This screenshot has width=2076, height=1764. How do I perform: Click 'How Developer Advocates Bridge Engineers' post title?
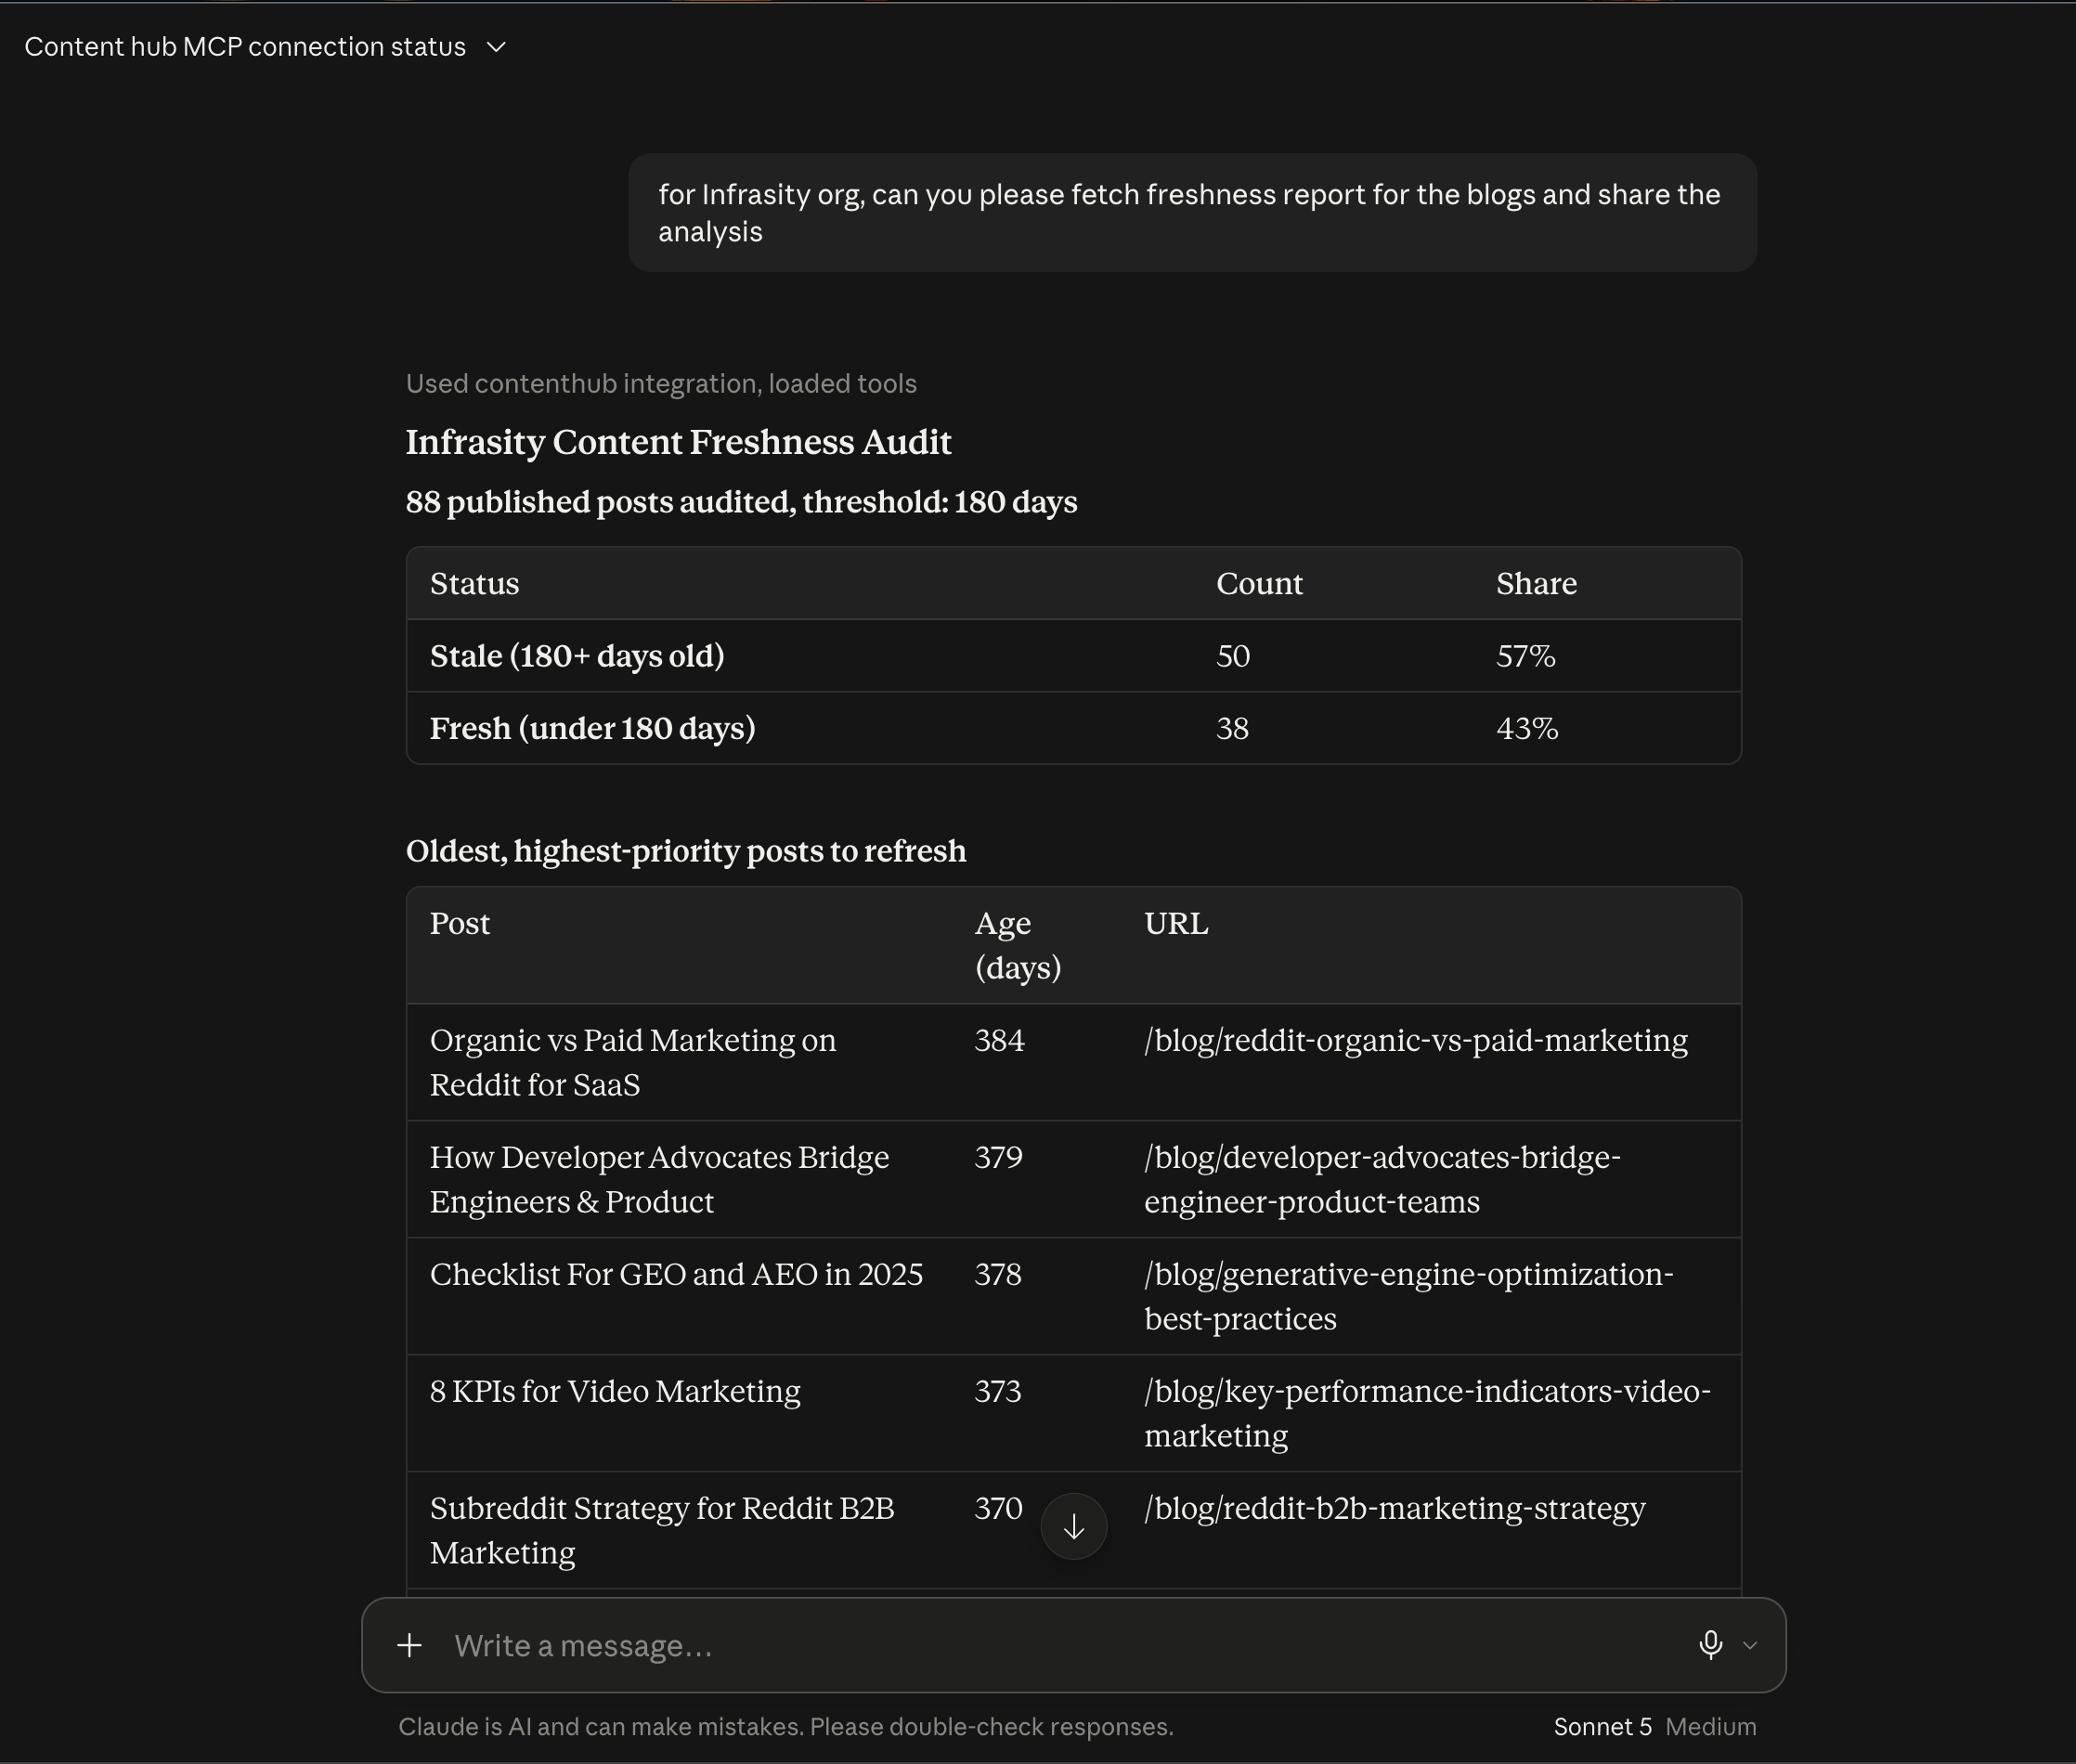click(x=659, y=1180)
